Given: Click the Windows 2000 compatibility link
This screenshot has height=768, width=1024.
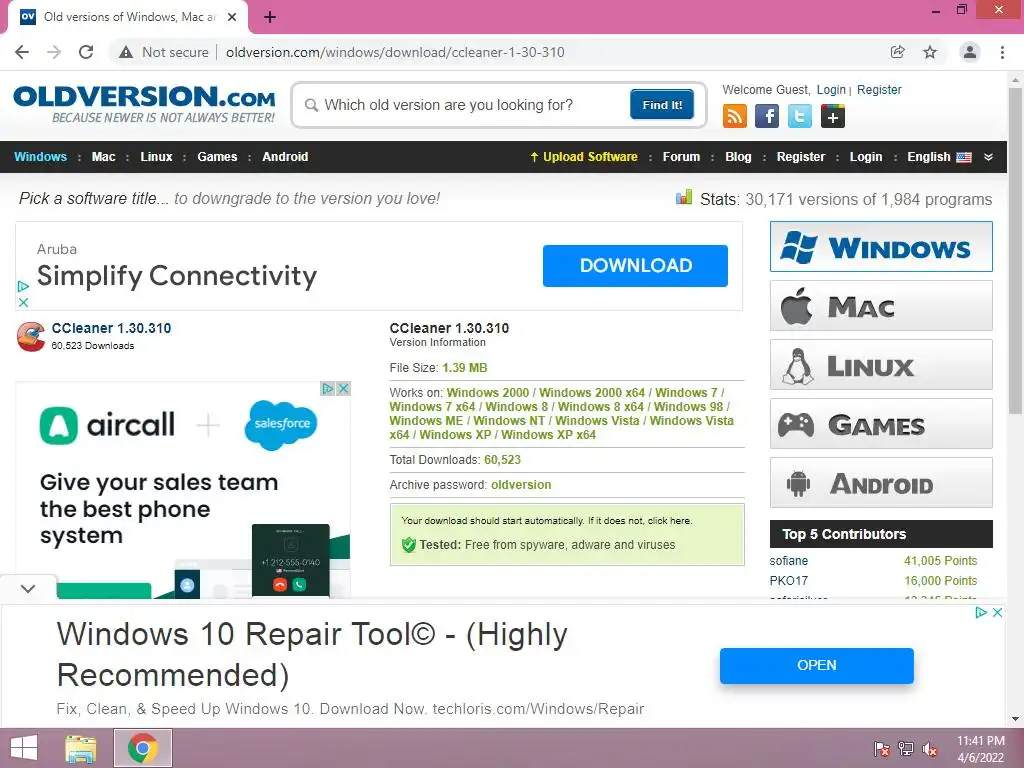Looking at the screenshot, I should pyautogui.click(x=488, y=392).
